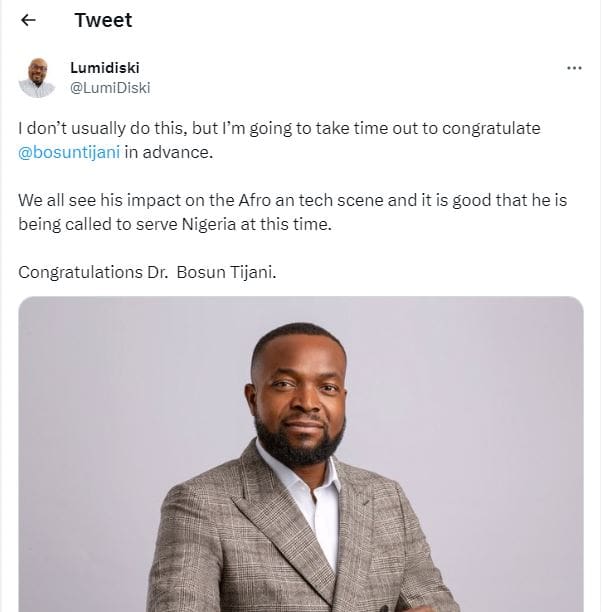Click the Lumidiski display name
The height and width of the screenshot is (612, 602).
coord(105,68)
